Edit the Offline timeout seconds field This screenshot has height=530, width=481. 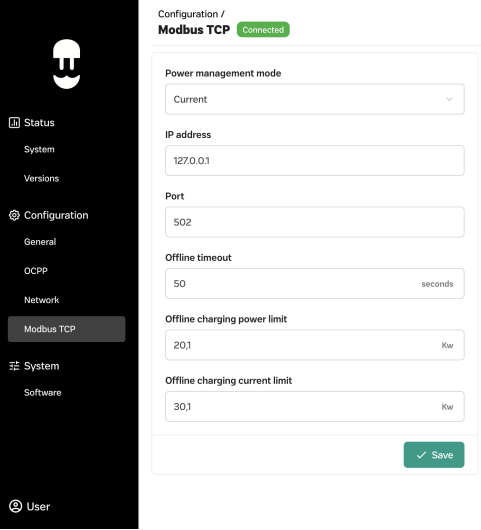315,284
